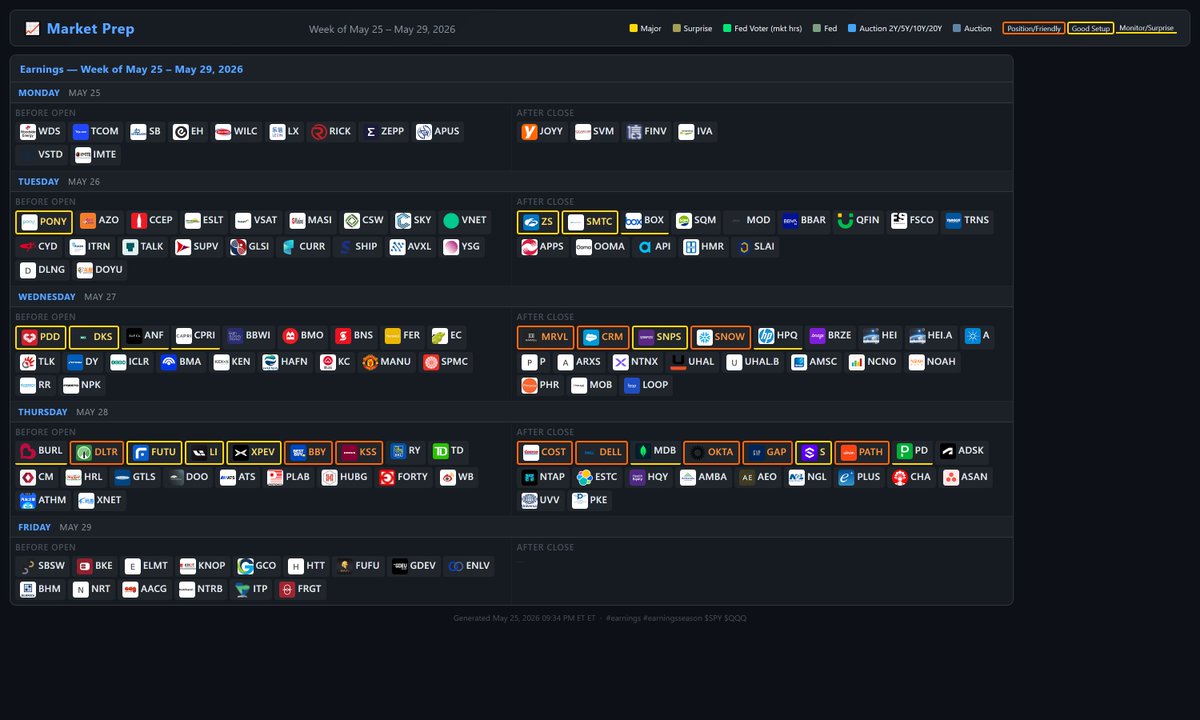
Task: Click the PONY ticker logo icon
Action: point(29,221)
